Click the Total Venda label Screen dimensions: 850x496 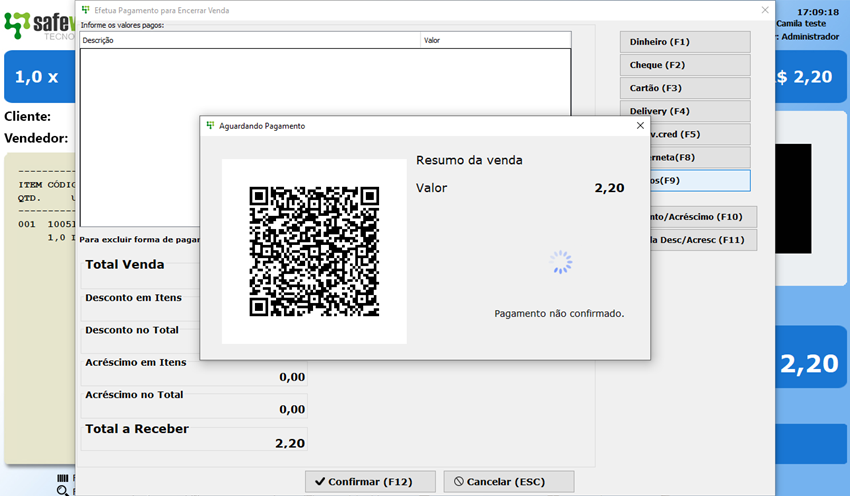(125, 265)
